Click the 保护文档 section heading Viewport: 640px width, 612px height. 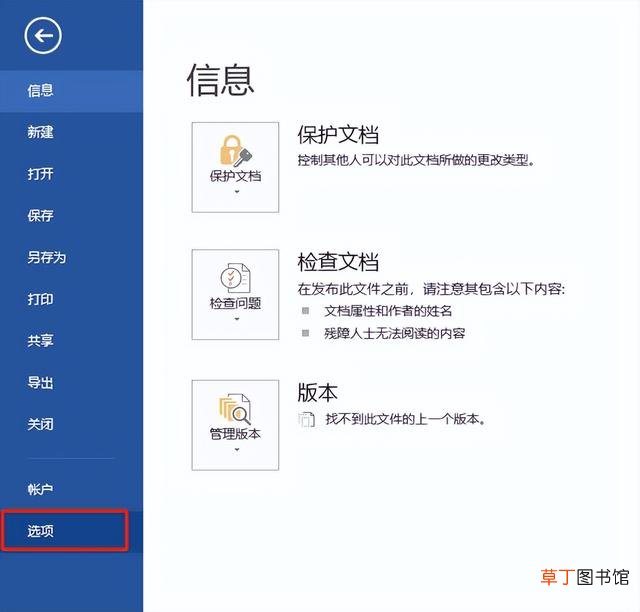(338, 135)
